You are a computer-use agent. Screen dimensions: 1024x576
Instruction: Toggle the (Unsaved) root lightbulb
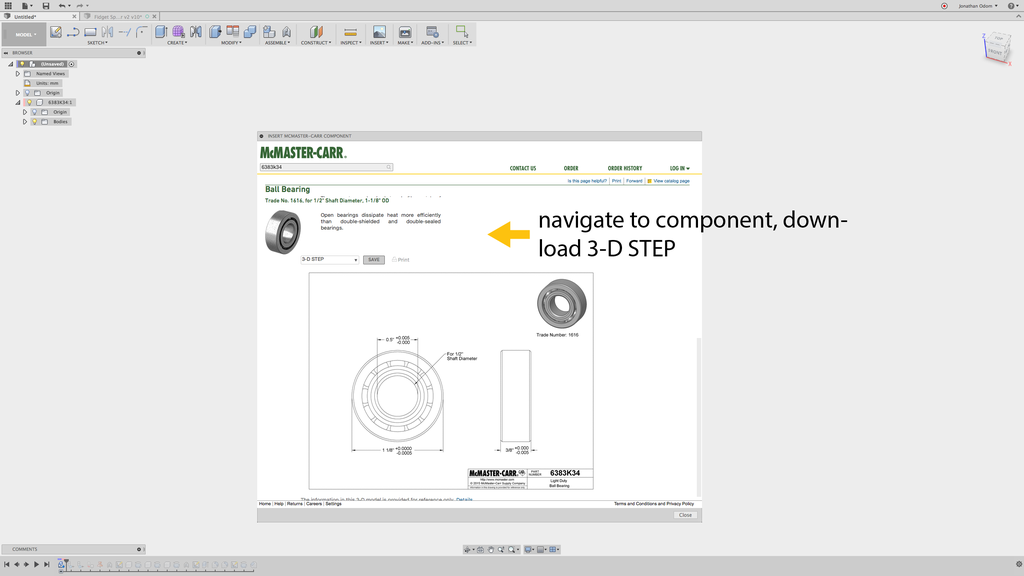[x=22, y=64]
